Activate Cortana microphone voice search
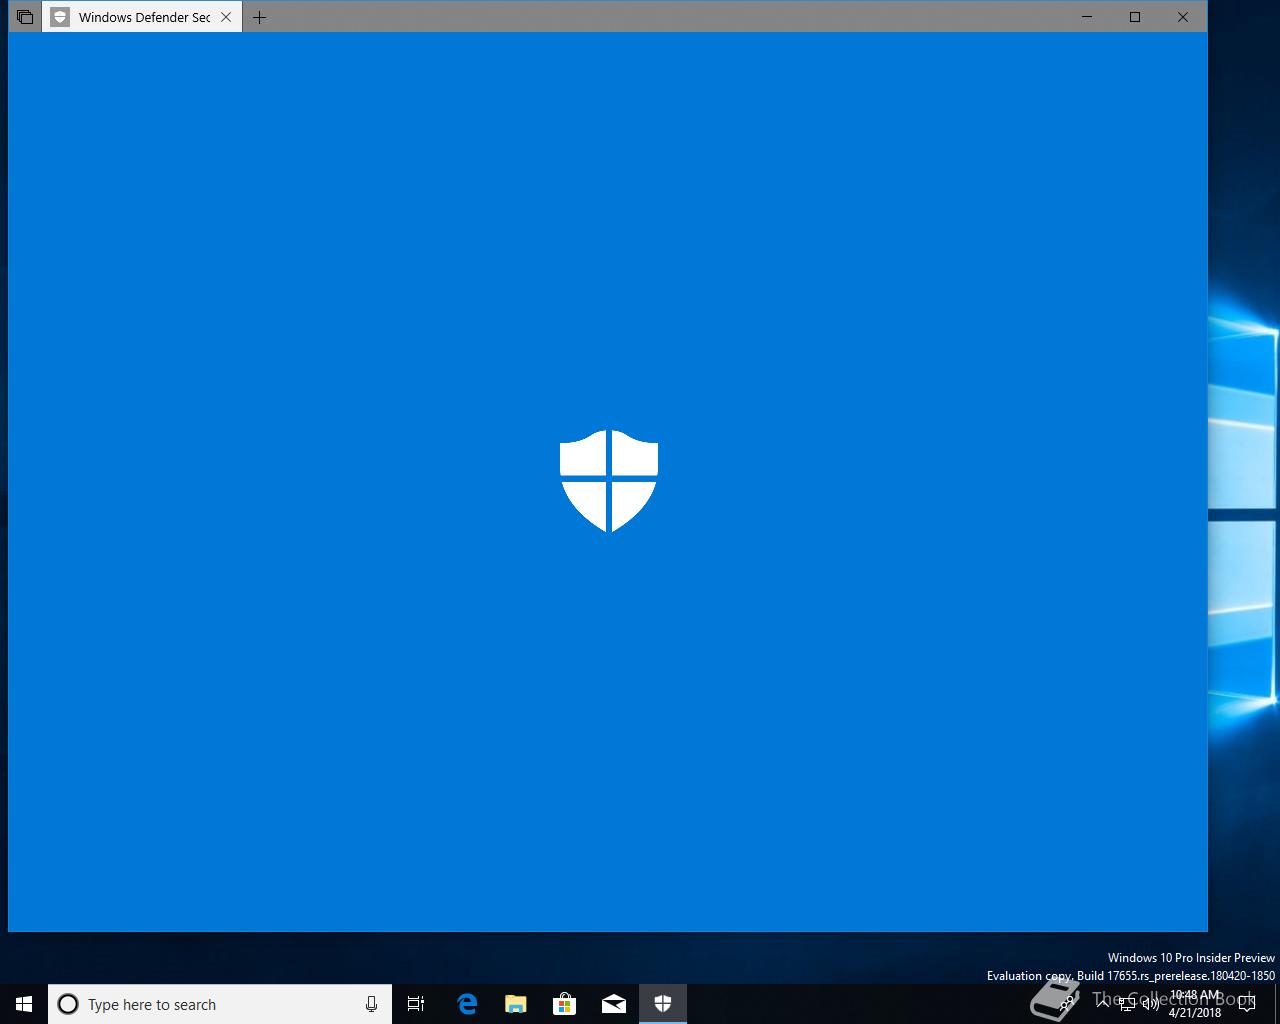Image resolution: width=1280 pixels, height=1024 pixels. pyautogui.click(x=371, y=1004)
